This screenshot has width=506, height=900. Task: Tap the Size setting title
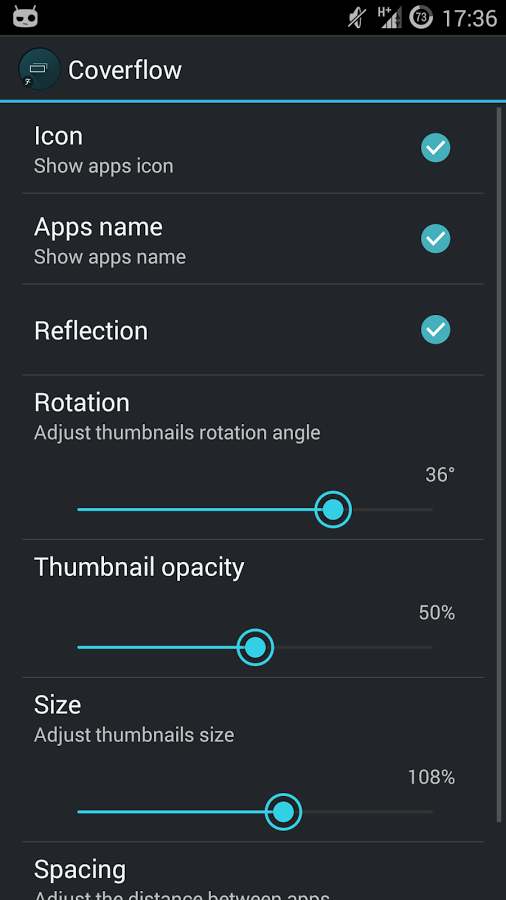[57, 704]
